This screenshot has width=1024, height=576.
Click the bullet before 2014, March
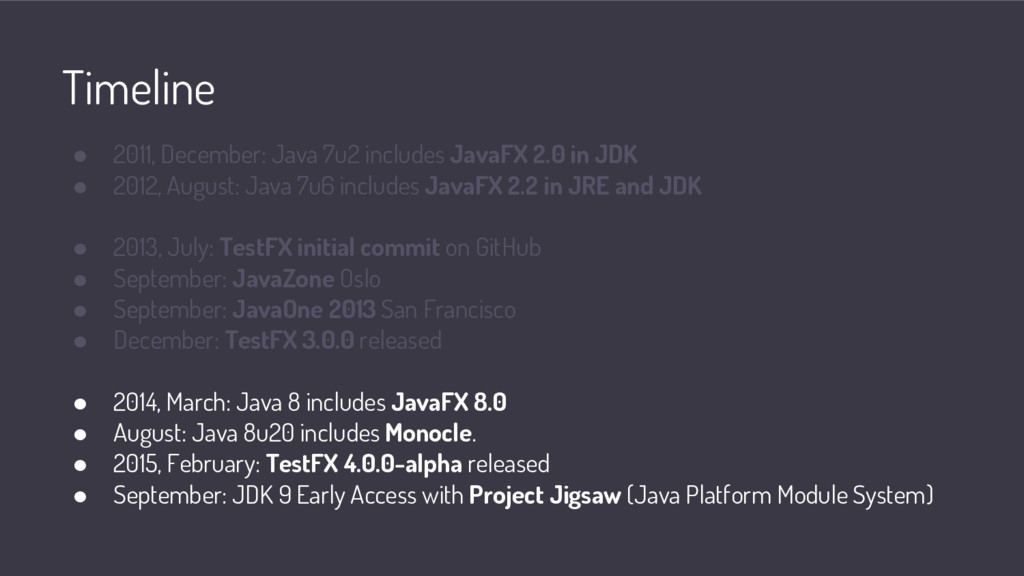click(80, 404)
